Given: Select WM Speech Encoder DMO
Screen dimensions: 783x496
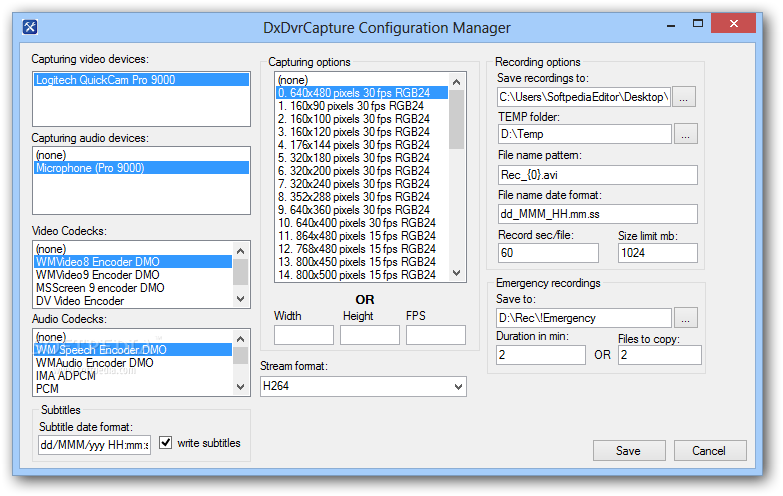Looking at the screenshot, I should coord(133,350).
